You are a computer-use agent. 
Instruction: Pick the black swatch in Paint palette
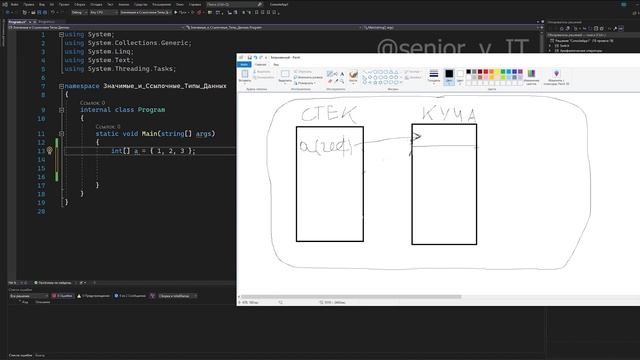469,72
